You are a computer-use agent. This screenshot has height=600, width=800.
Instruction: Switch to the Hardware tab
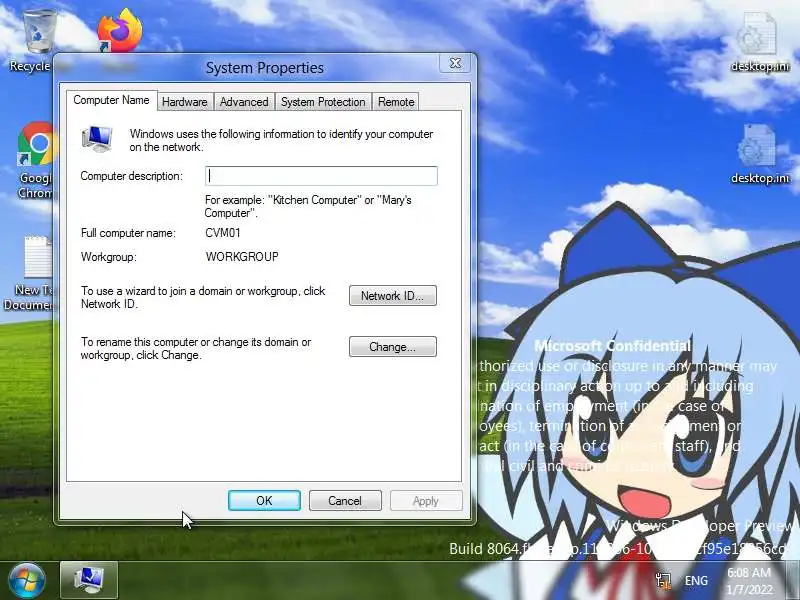(x=185, y=102)
